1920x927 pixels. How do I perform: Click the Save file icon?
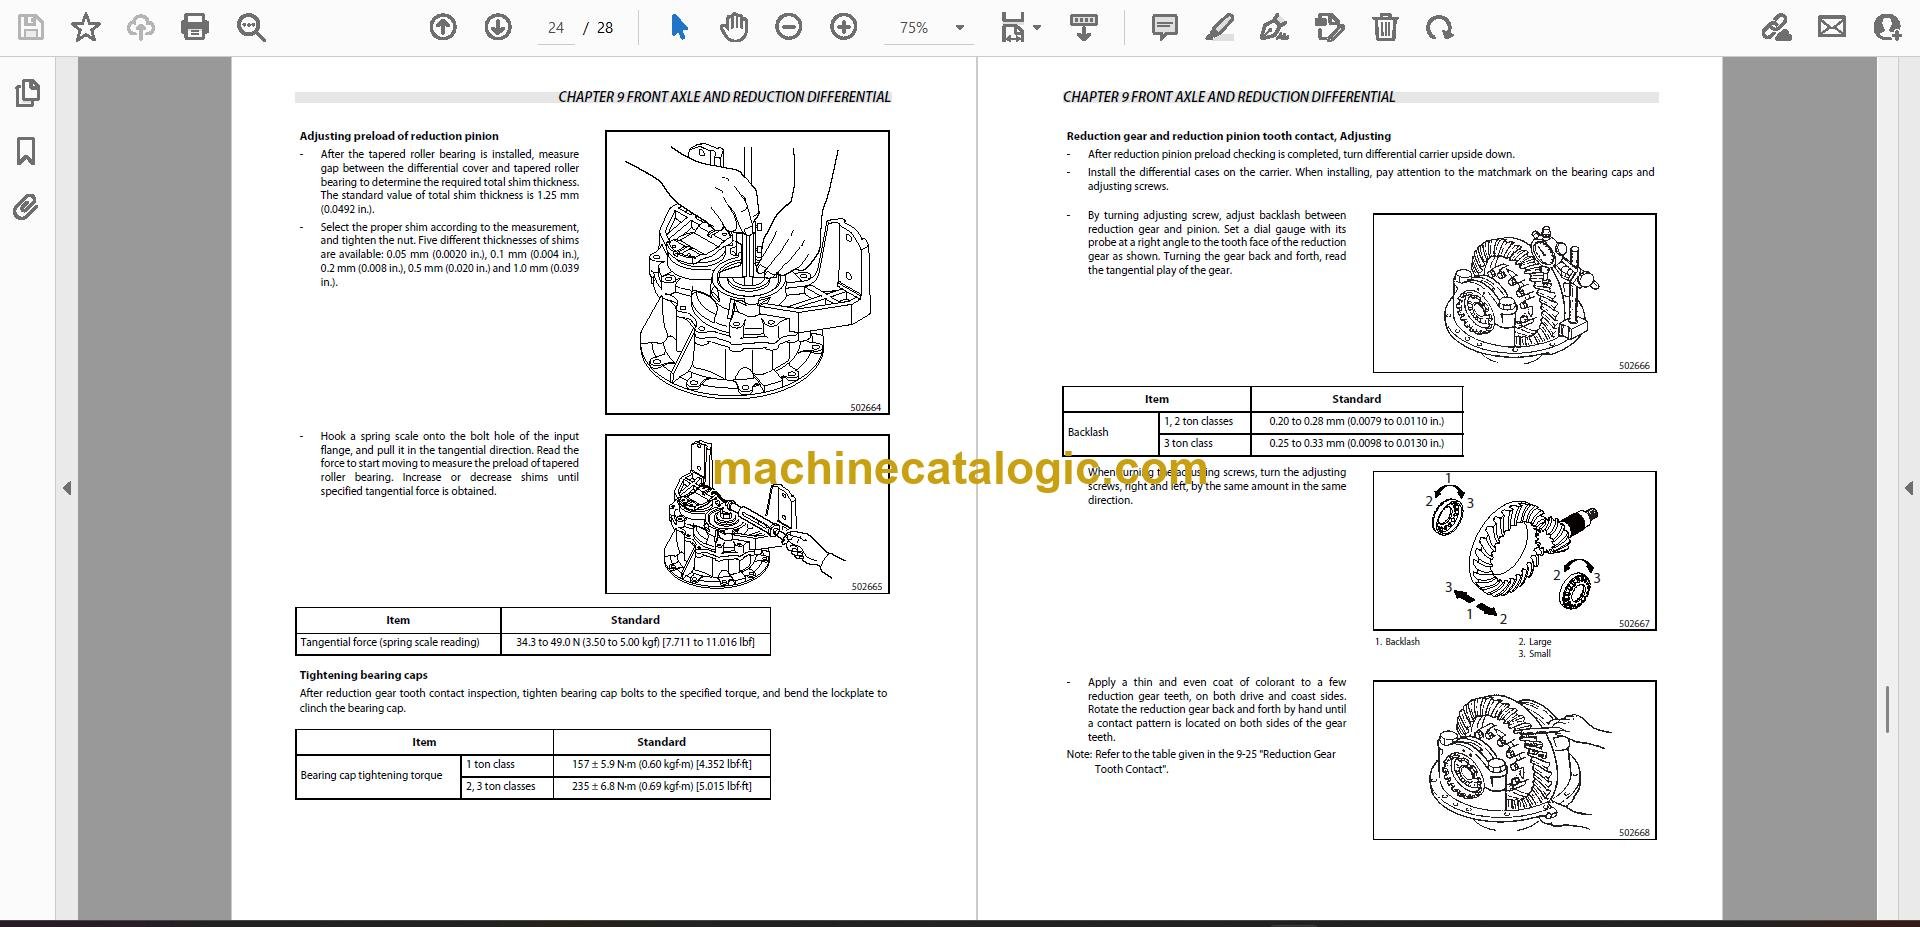click(31, 27)
